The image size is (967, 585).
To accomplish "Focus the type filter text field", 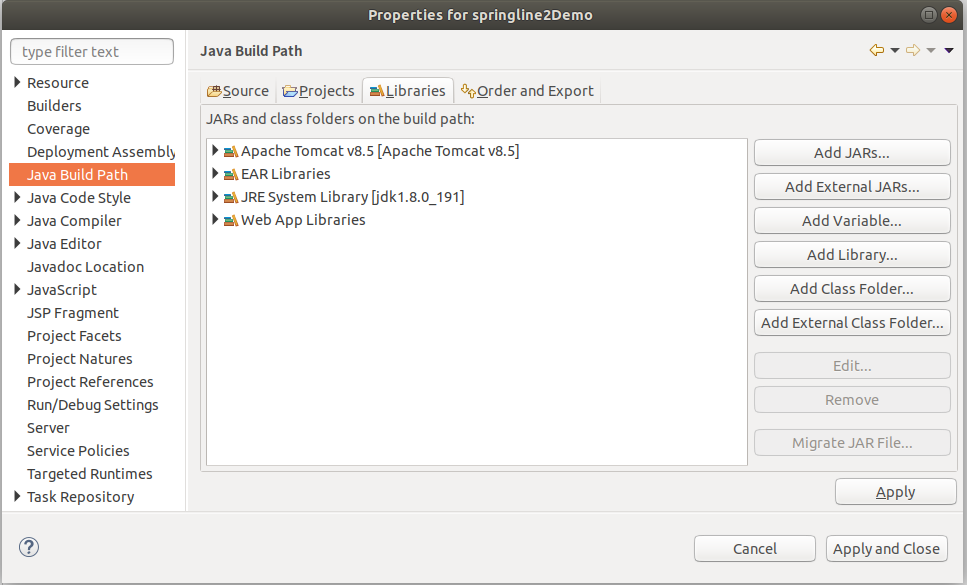I will [92, 52].
